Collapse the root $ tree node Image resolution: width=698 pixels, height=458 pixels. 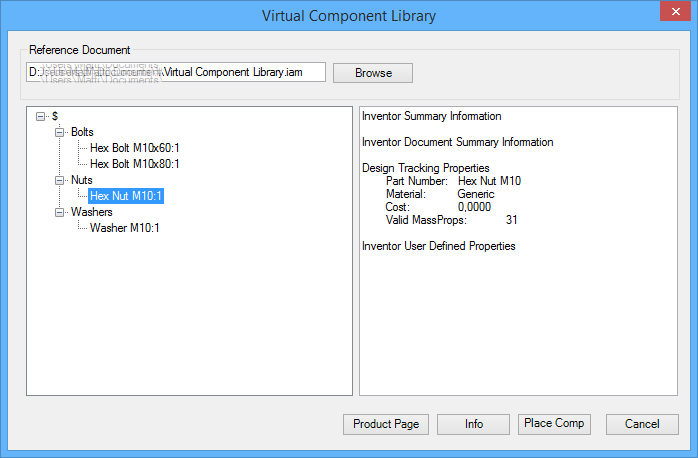(x=41, y=116)
